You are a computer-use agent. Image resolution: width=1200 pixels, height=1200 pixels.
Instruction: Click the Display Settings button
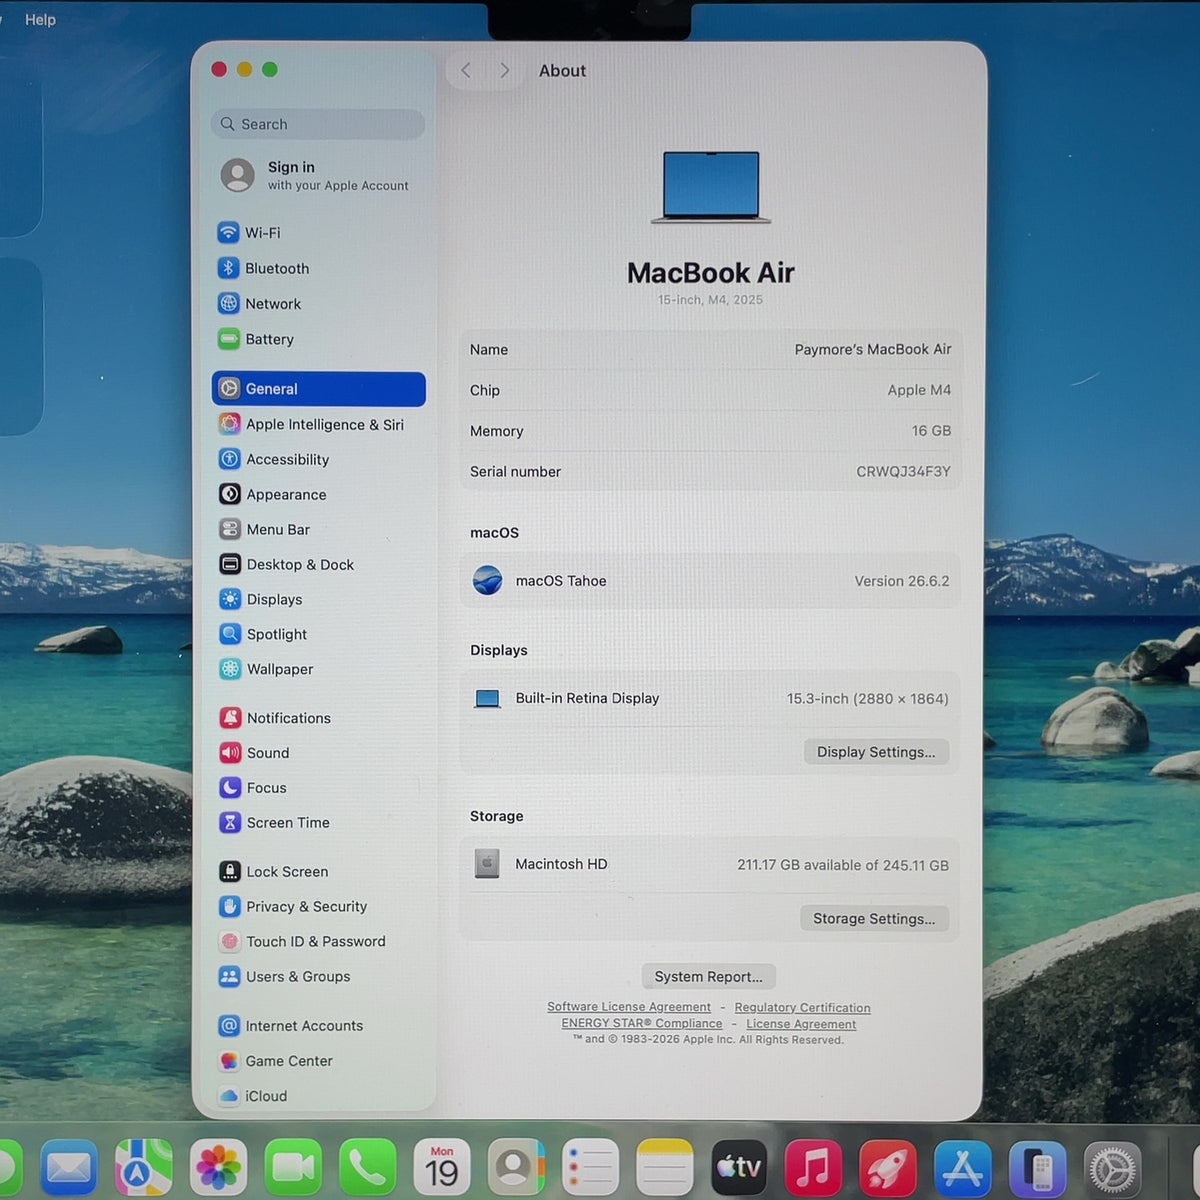876,752
